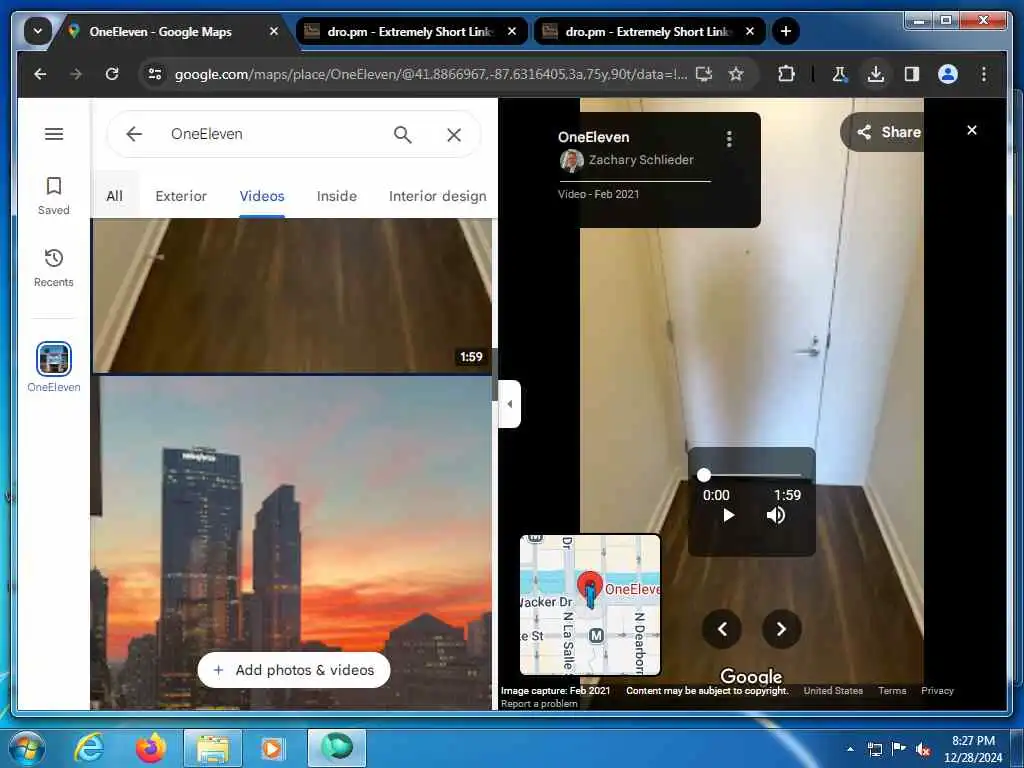Open Saved places in sidebar

(x=54, y=196)
